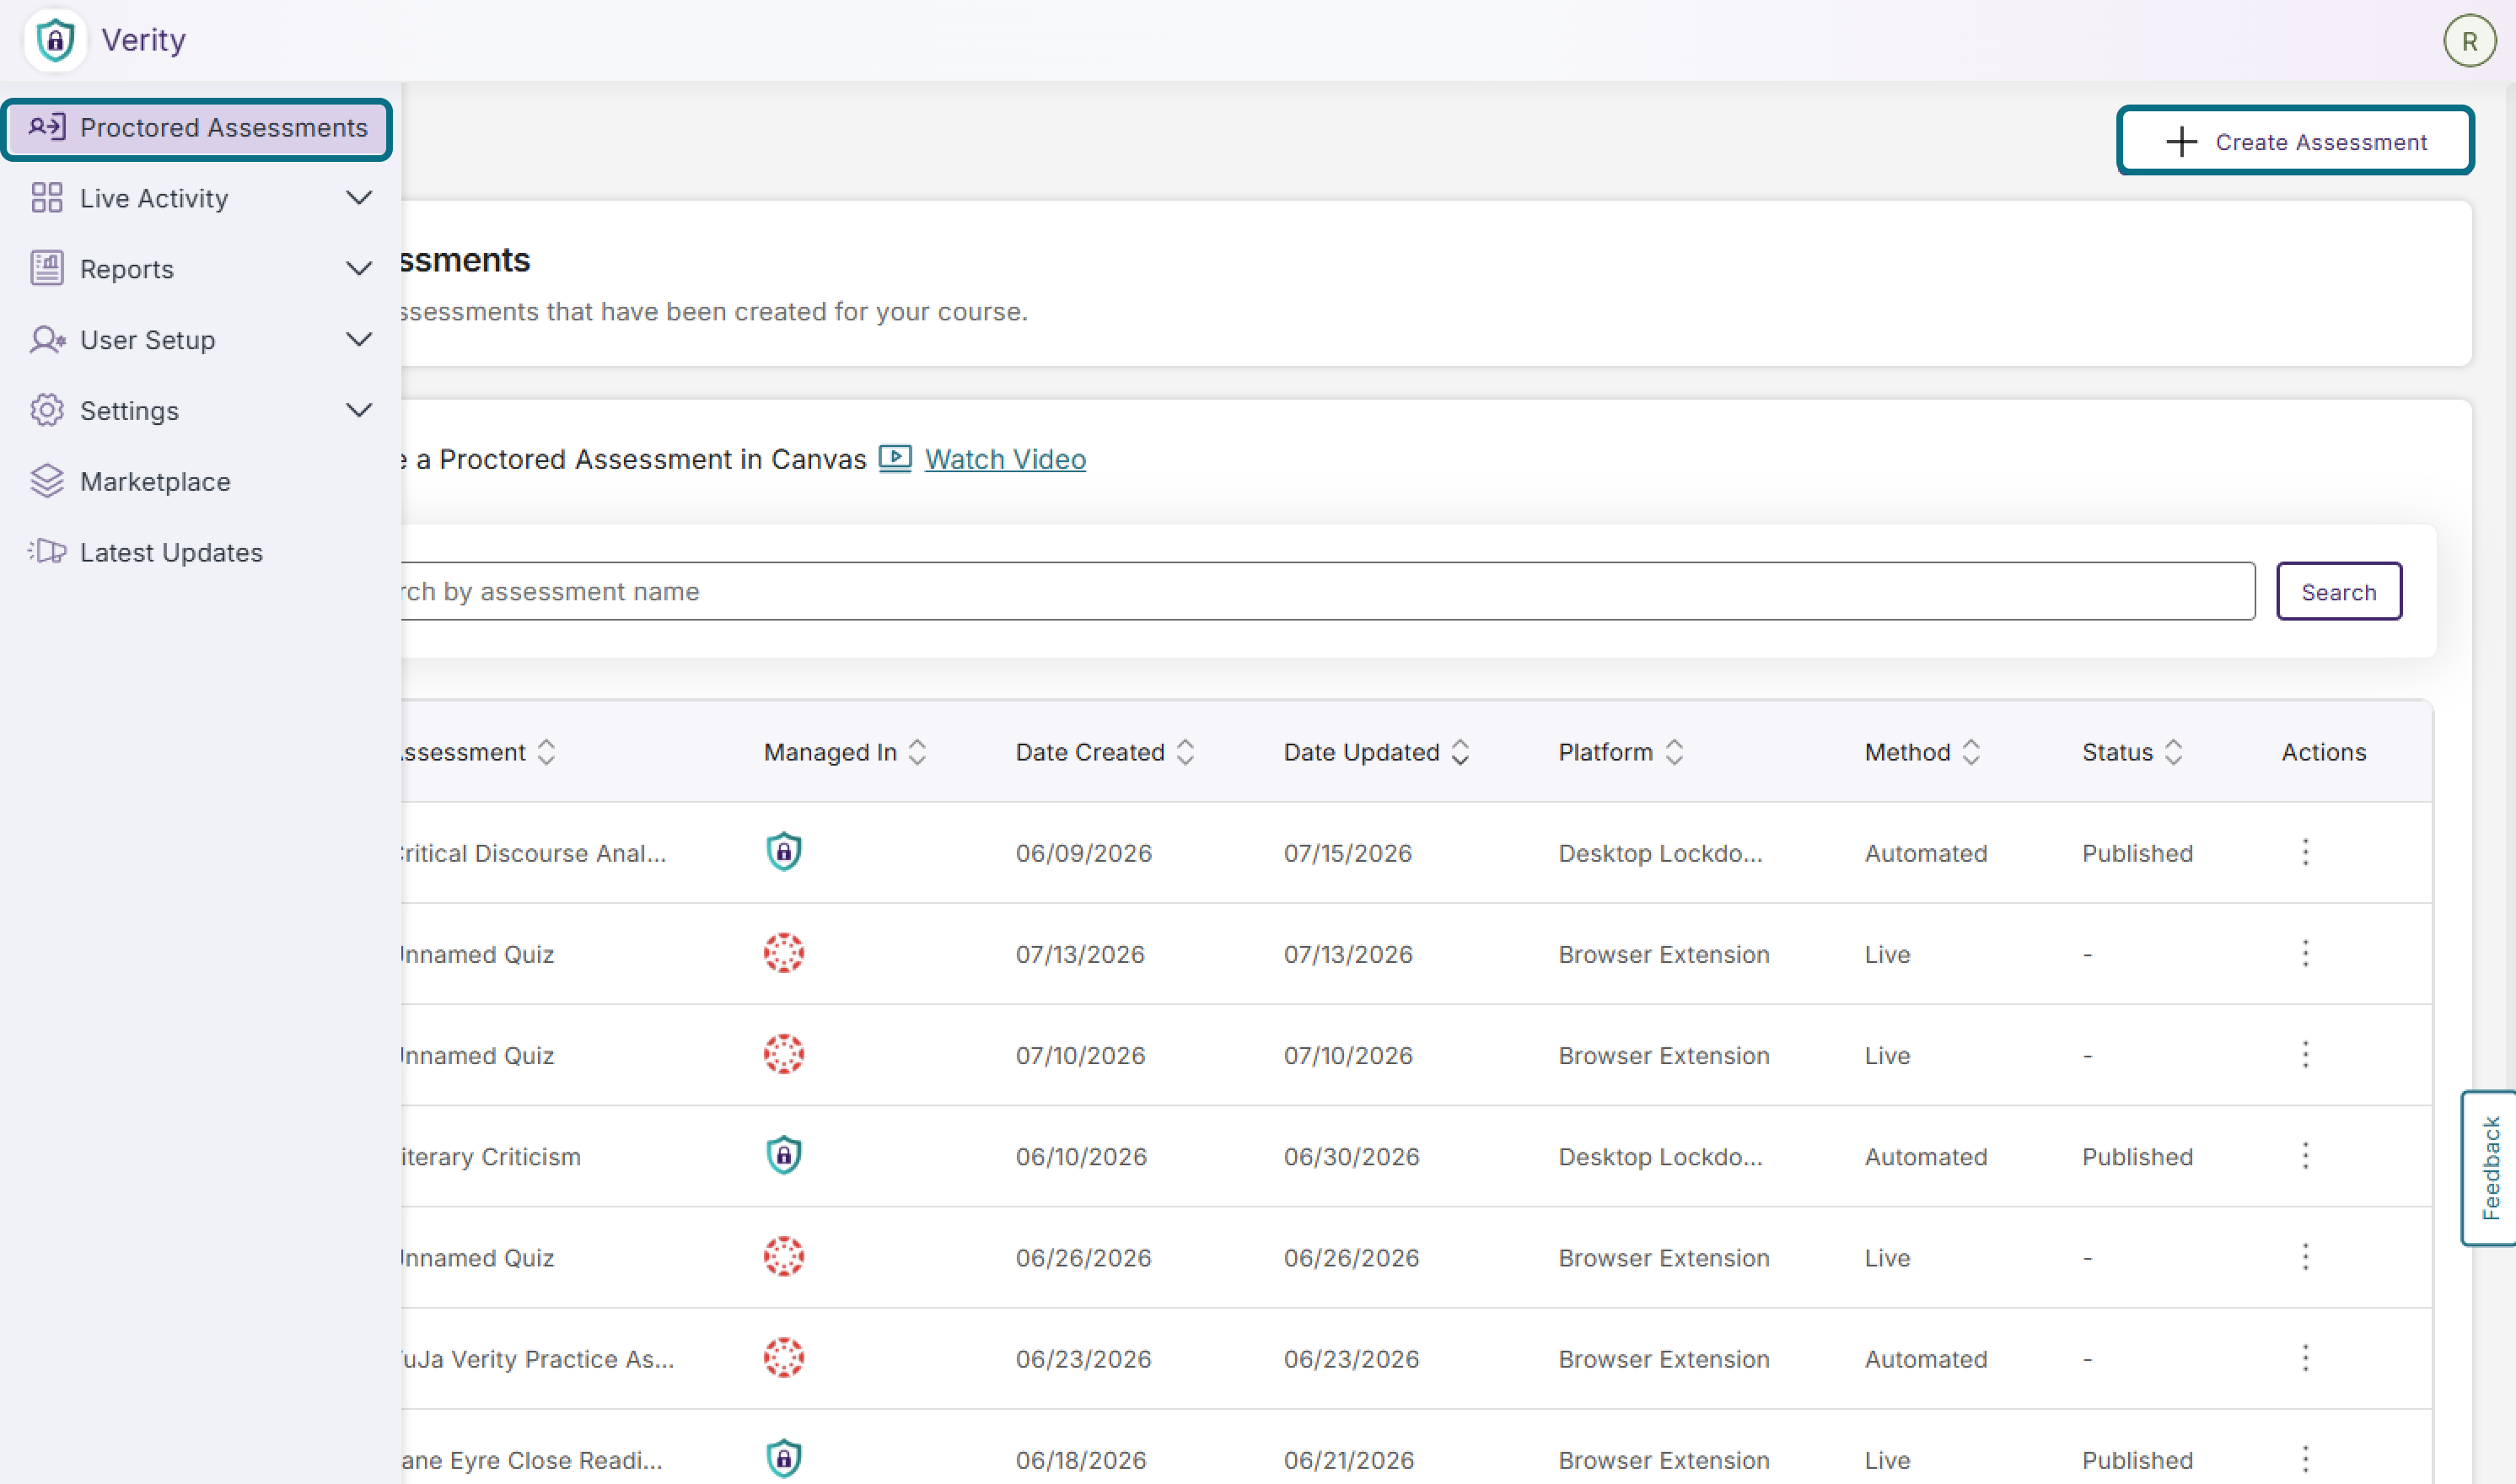Click the Verity app title text
The height and width of the screenshot is (1484, 2516).
point(143,40)
